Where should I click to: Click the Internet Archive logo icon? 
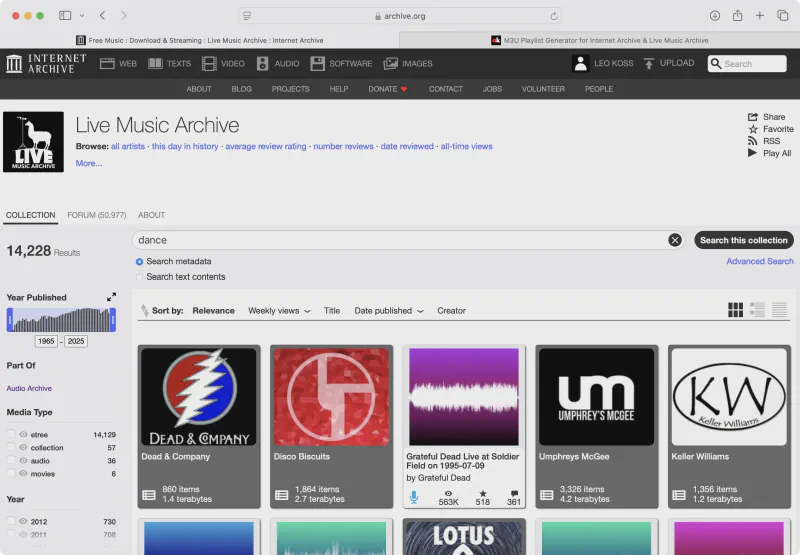(x=14, y=64)
